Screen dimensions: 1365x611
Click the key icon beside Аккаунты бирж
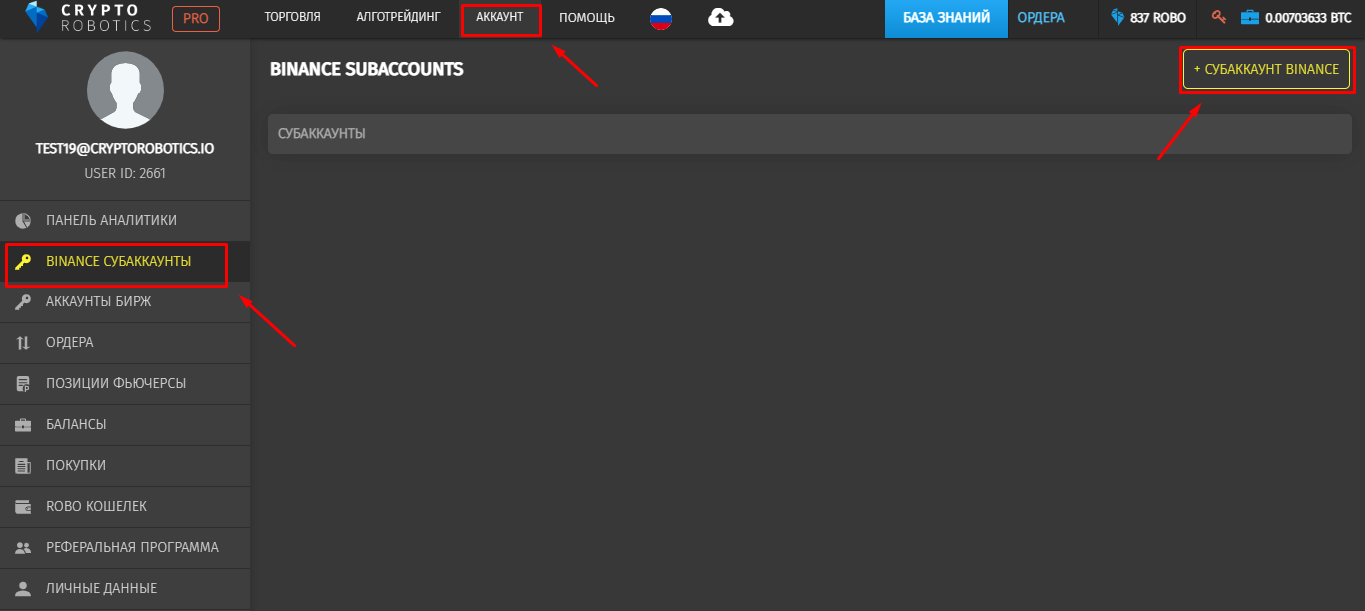tap(23, 302)
